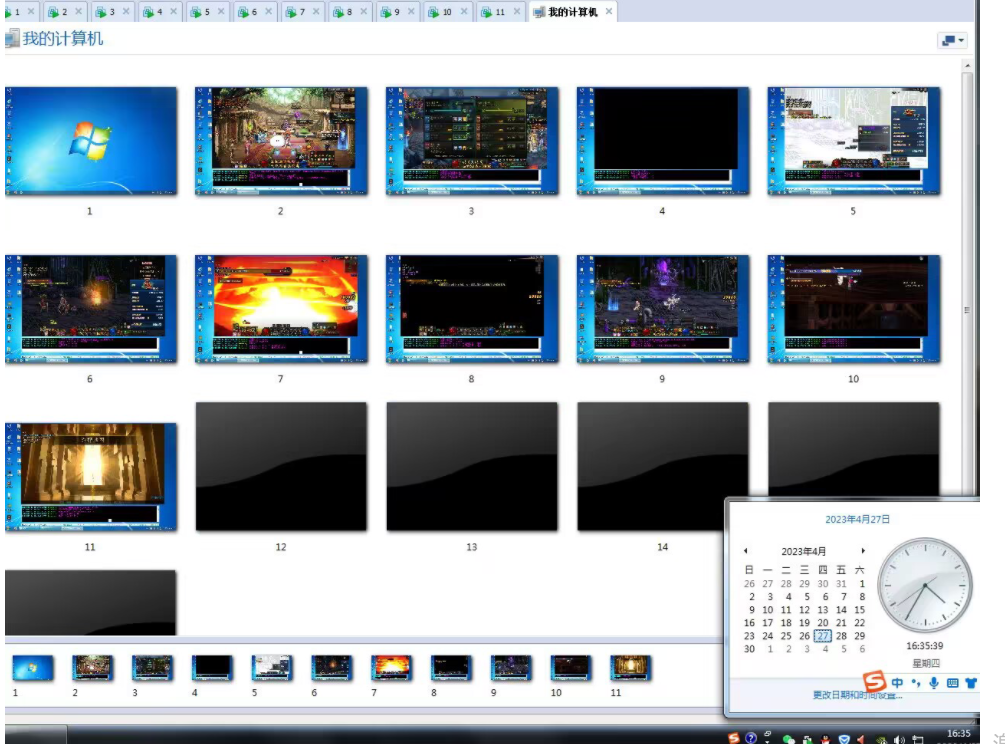The image size is (1005, 744).
Task: Open large thumbnail labeled 6
Action: [x=91, y=309]
